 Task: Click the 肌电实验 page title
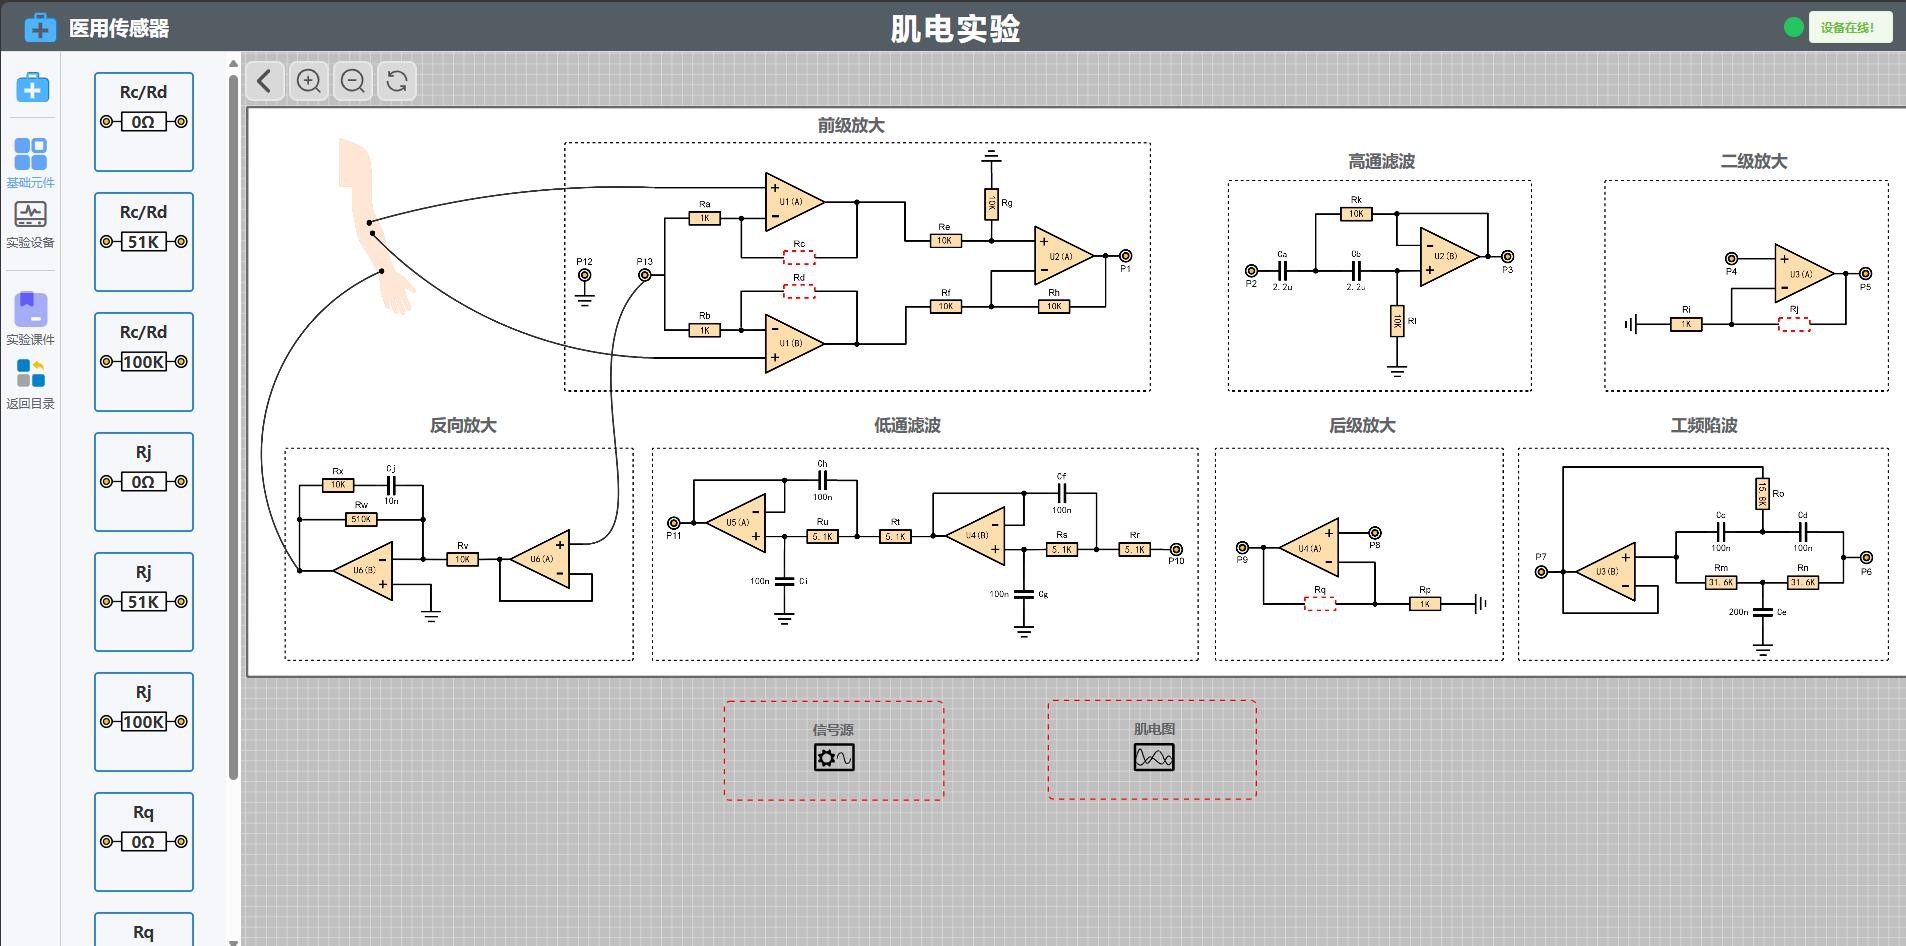(x=955, y=28)
